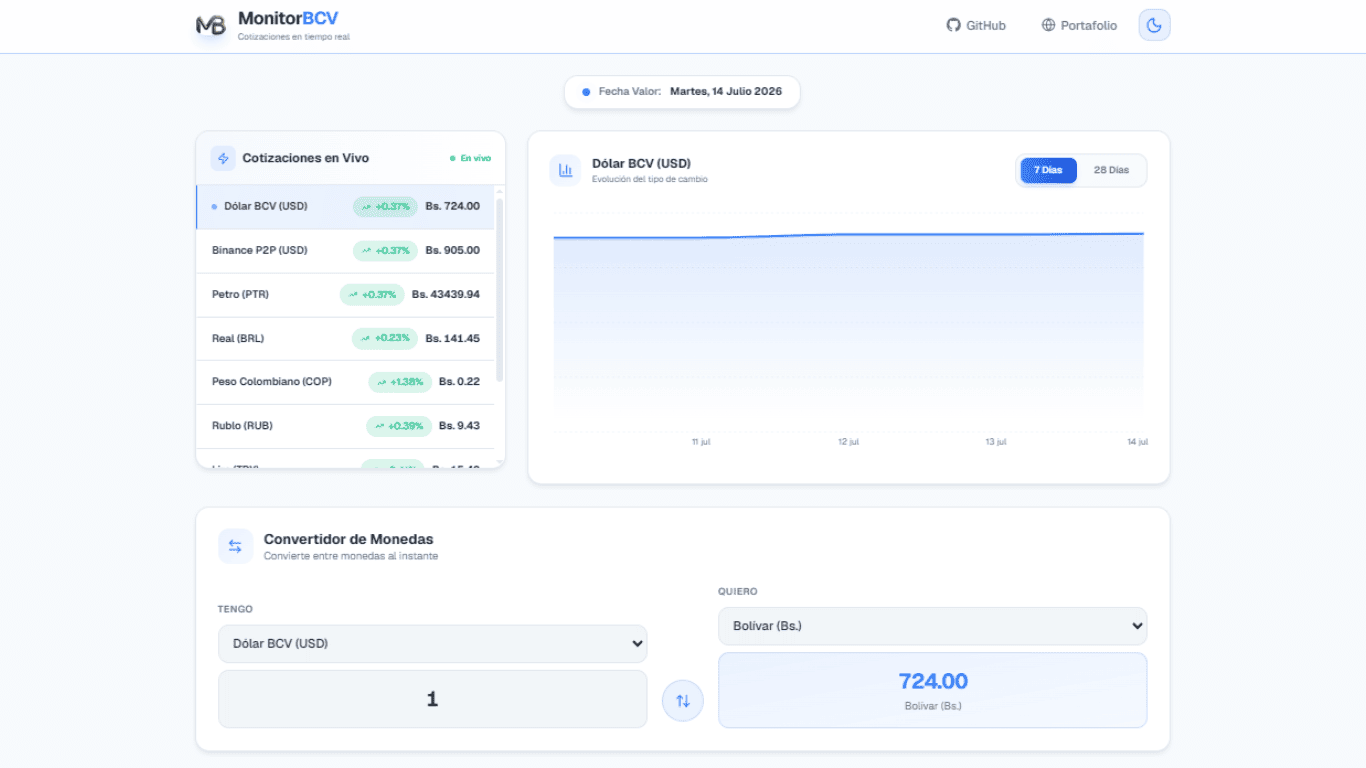Viewport: 1366px width, 768px height.
Task: Click the lightning bolt Cotizaciones icon
Action: (223, 158)
